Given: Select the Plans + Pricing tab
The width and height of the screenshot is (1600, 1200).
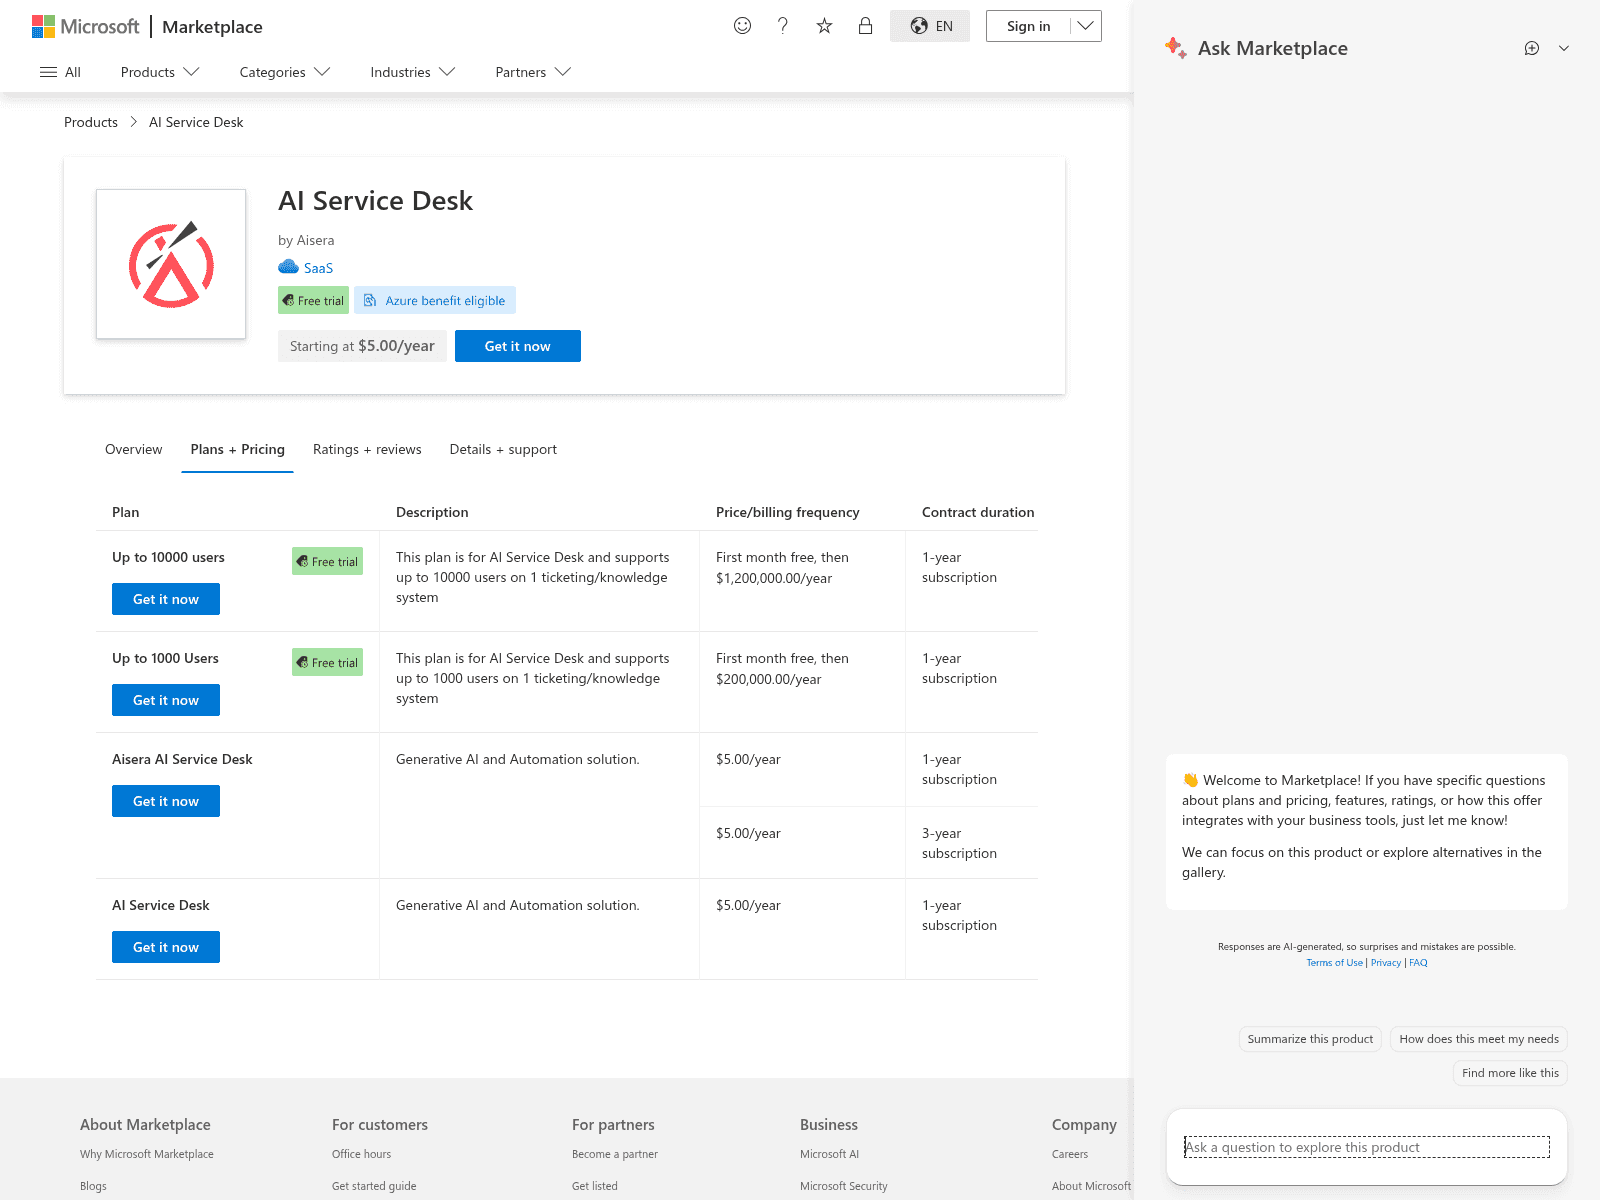Looking at the screenshot, I should click(x=237, y=449).
